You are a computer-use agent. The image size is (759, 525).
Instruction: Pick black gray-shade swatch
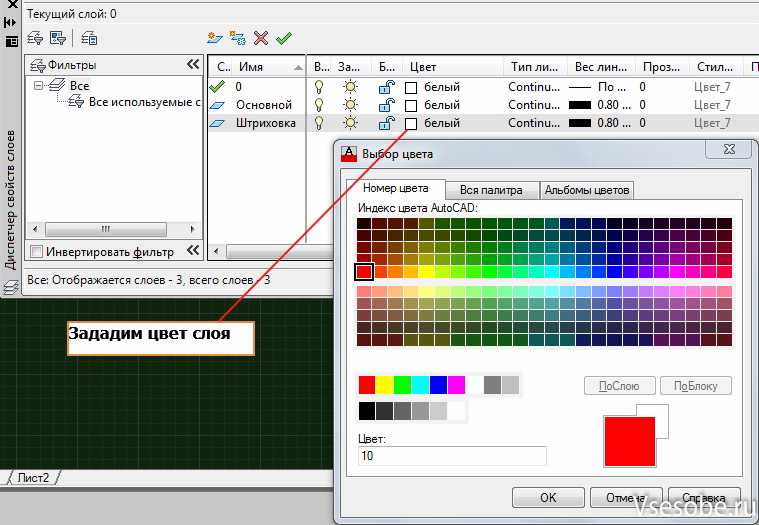pyautogui.click(x=367, y=411)
